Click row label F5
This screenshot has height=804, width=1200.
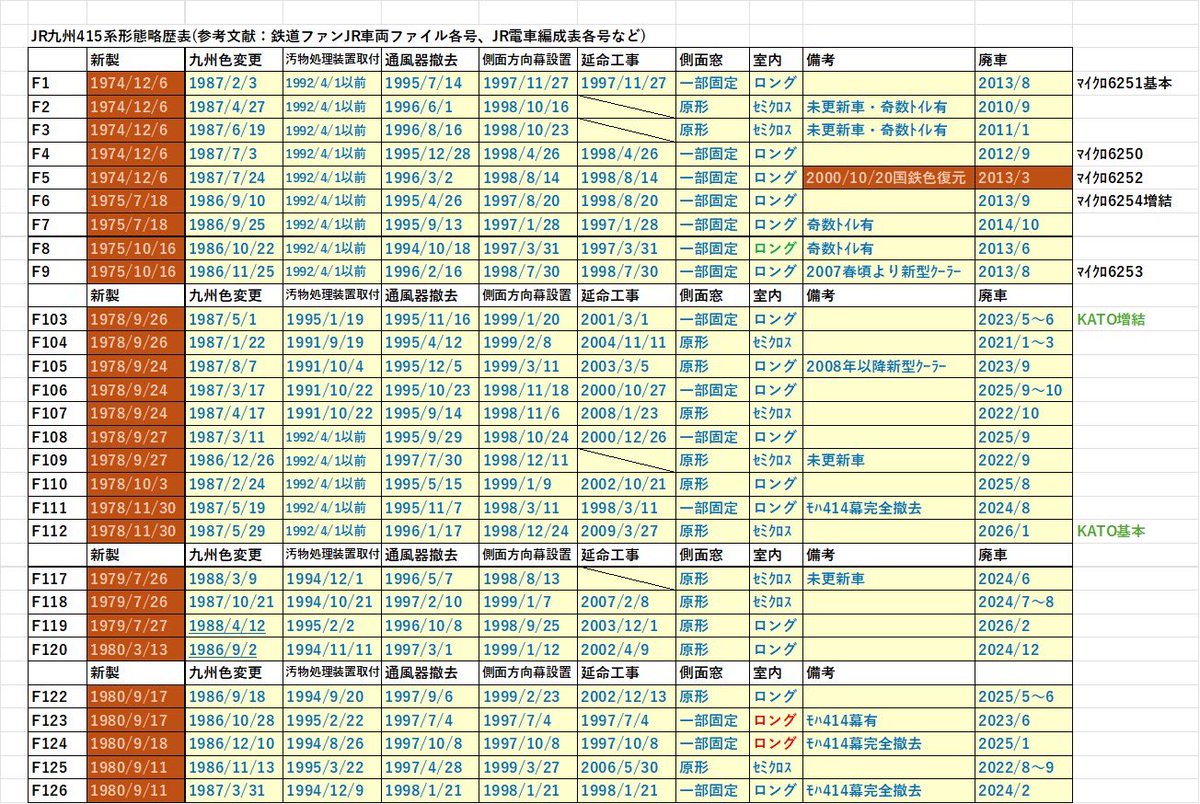point(57,178)
